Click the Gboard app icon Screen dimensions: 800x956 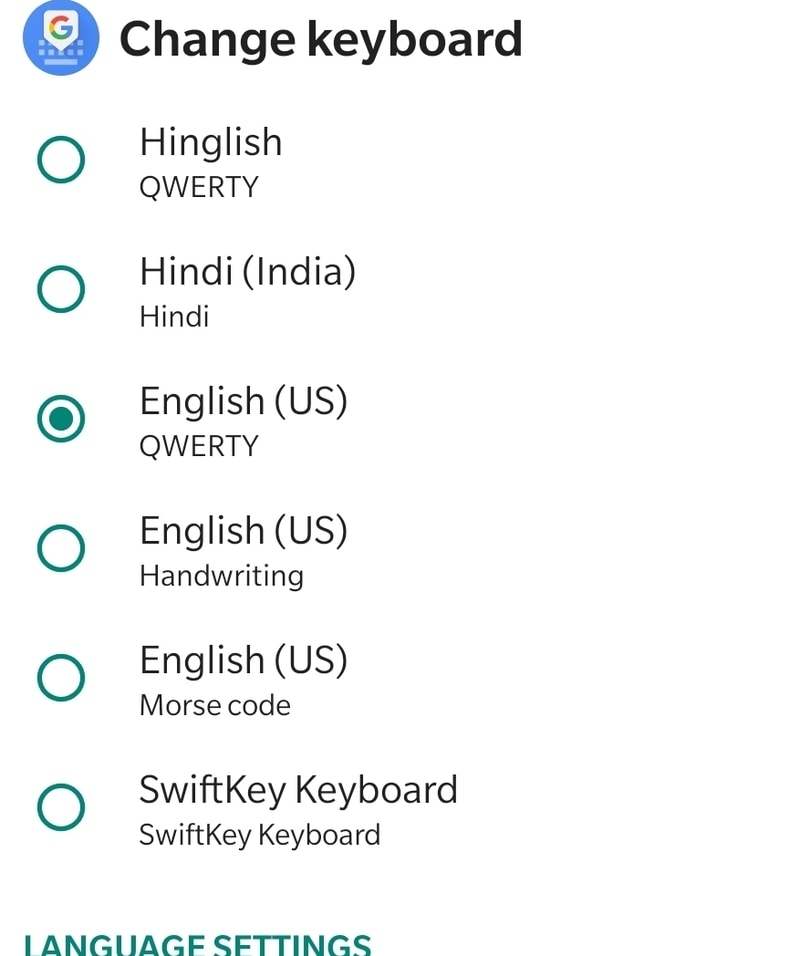point(60,40)
